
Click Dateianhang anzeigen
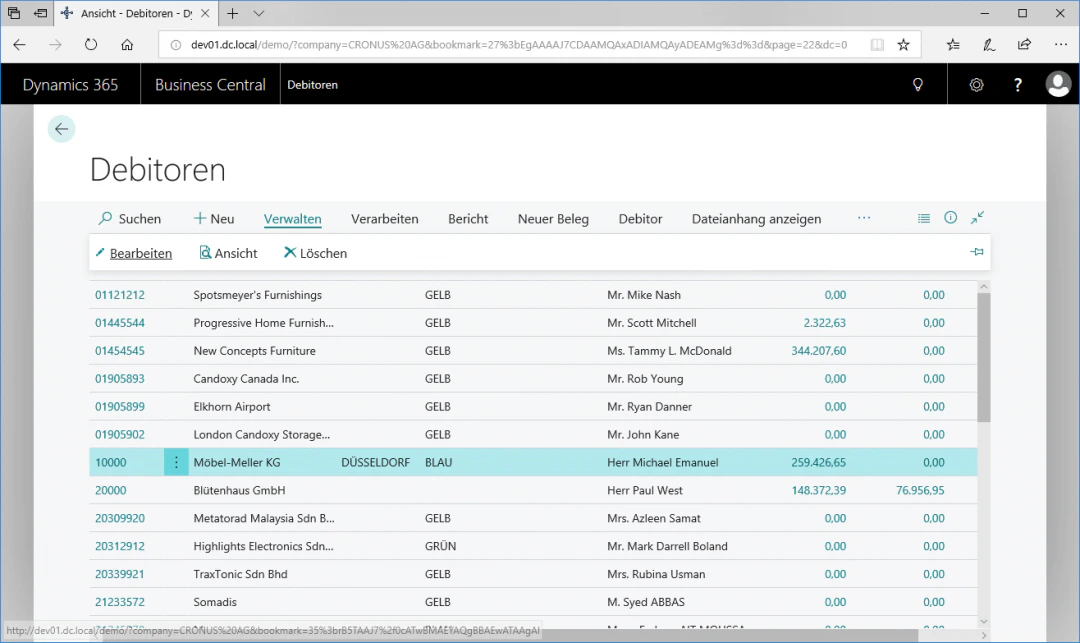tap(756, 219)
